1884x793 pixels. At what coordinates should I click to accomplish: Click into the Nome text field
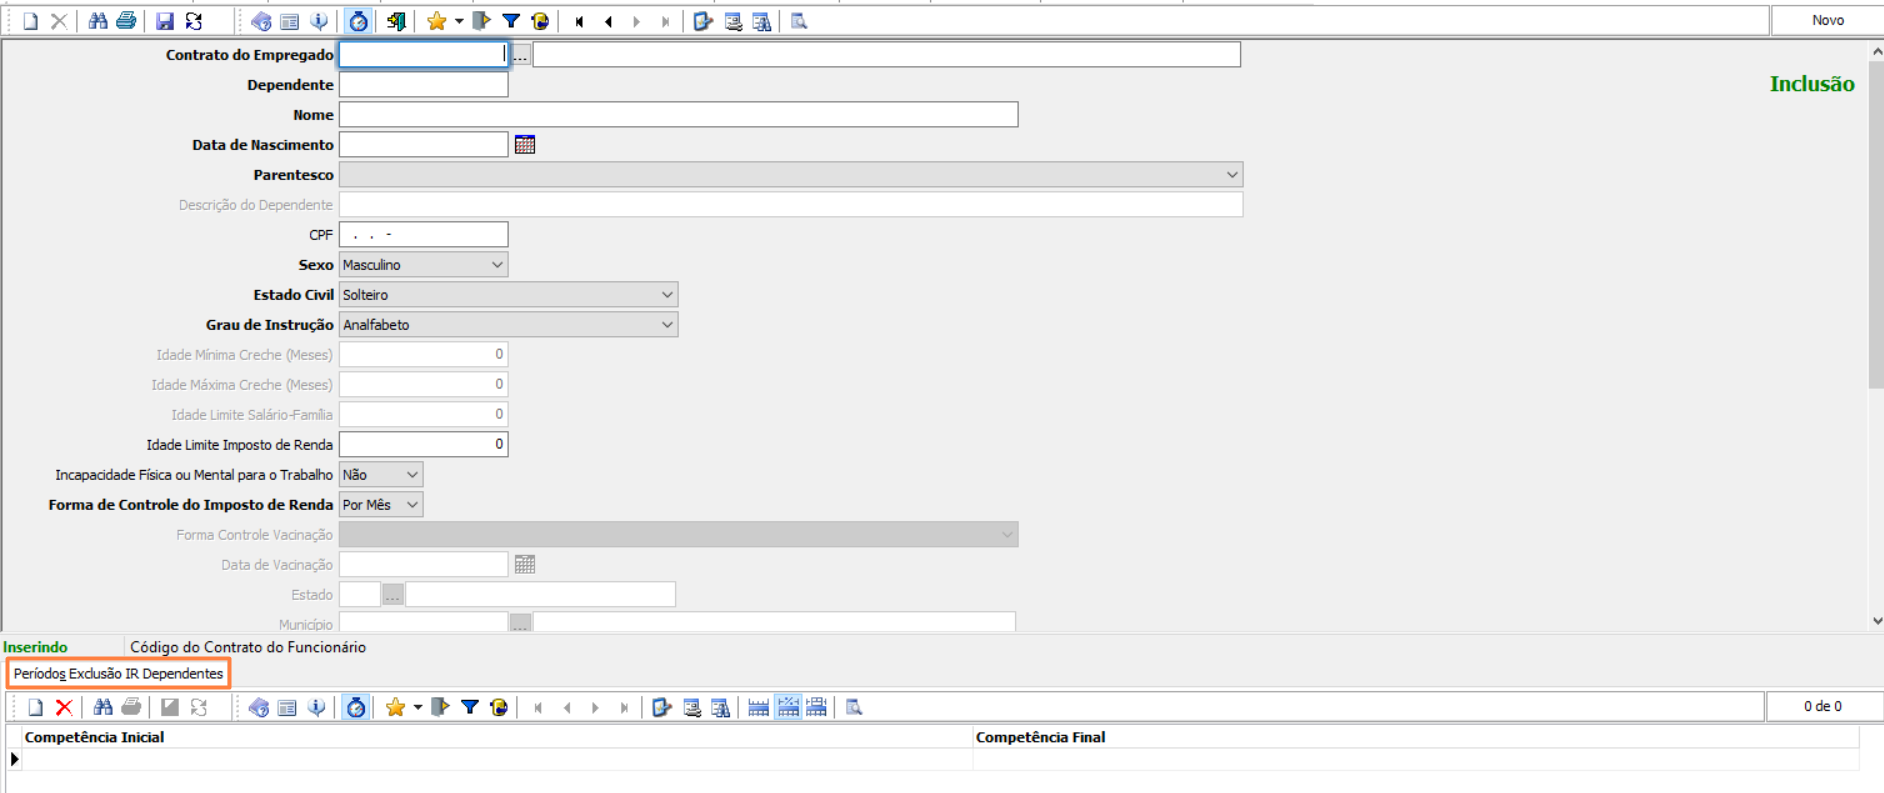pyautogui.click(x=678, y=115)
